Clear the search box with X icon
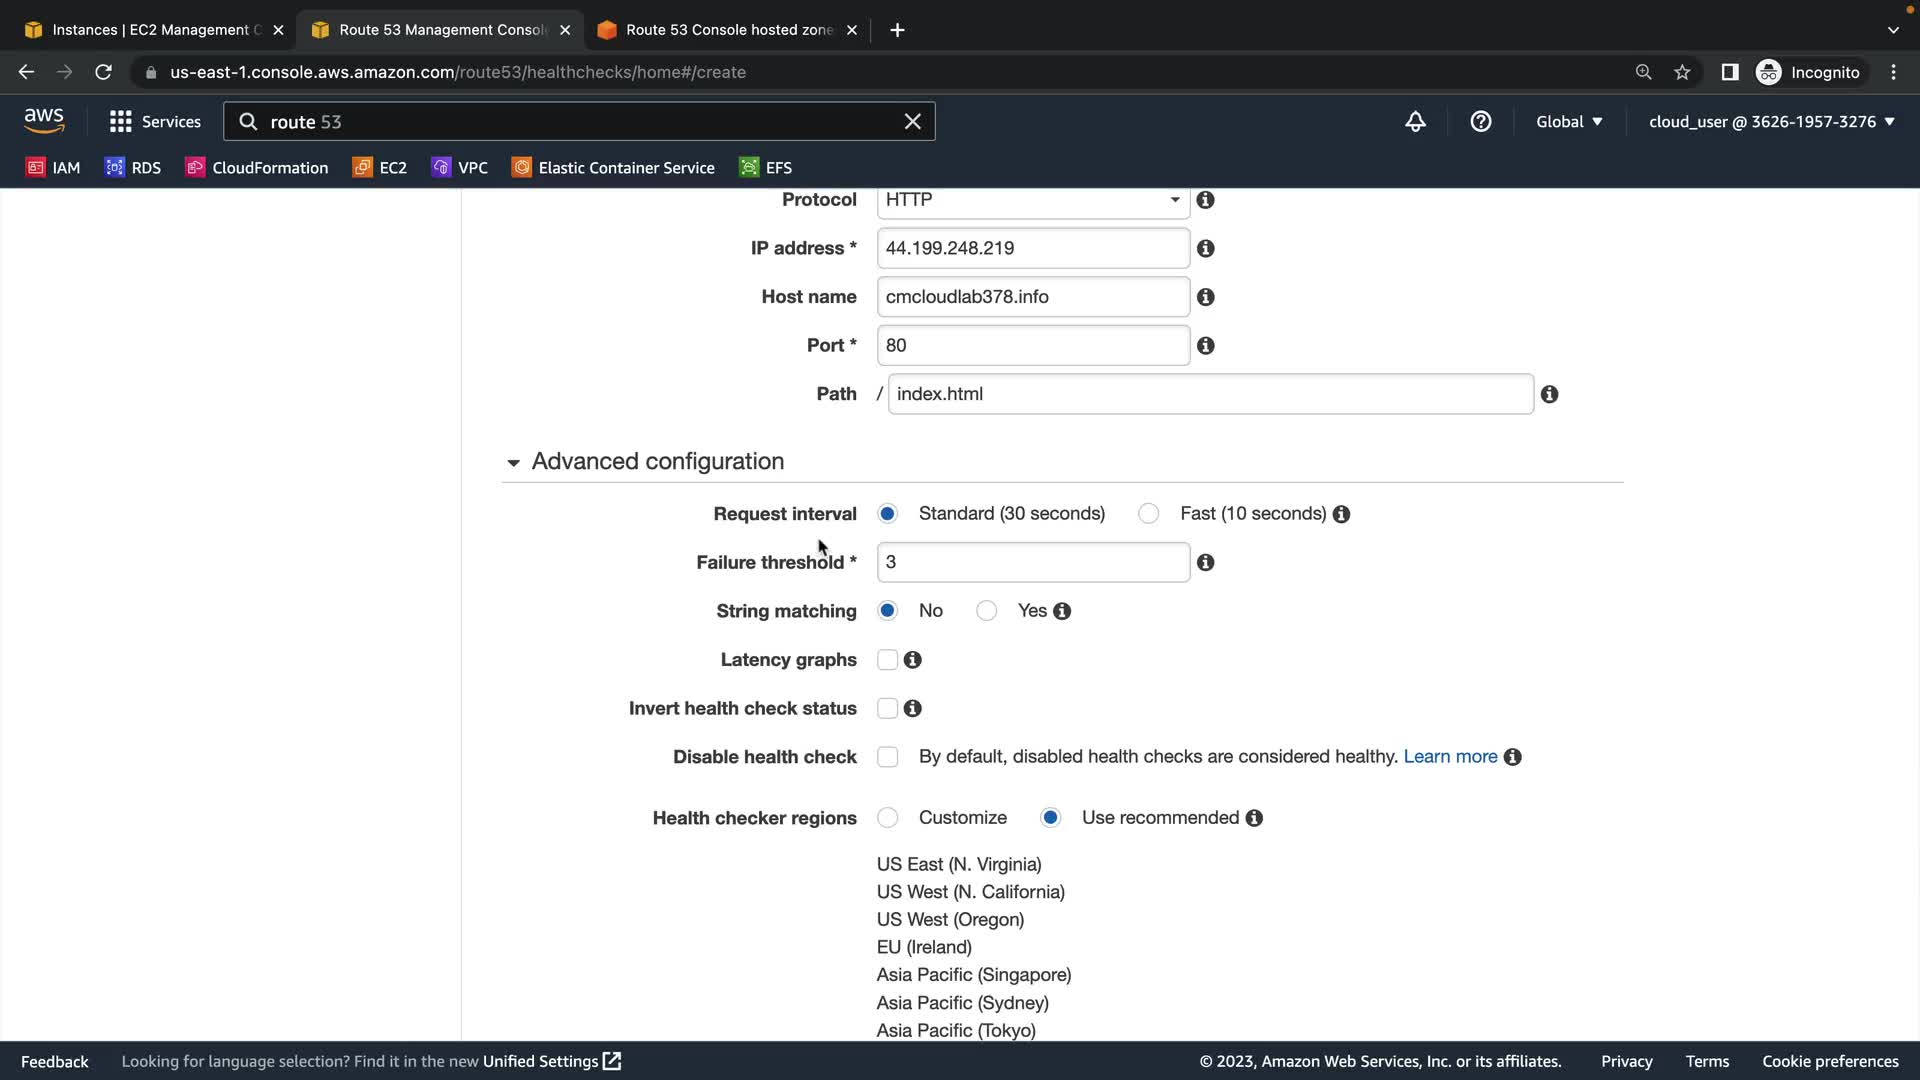The width and height of the screenshot is (1920, 1080). 912,122
